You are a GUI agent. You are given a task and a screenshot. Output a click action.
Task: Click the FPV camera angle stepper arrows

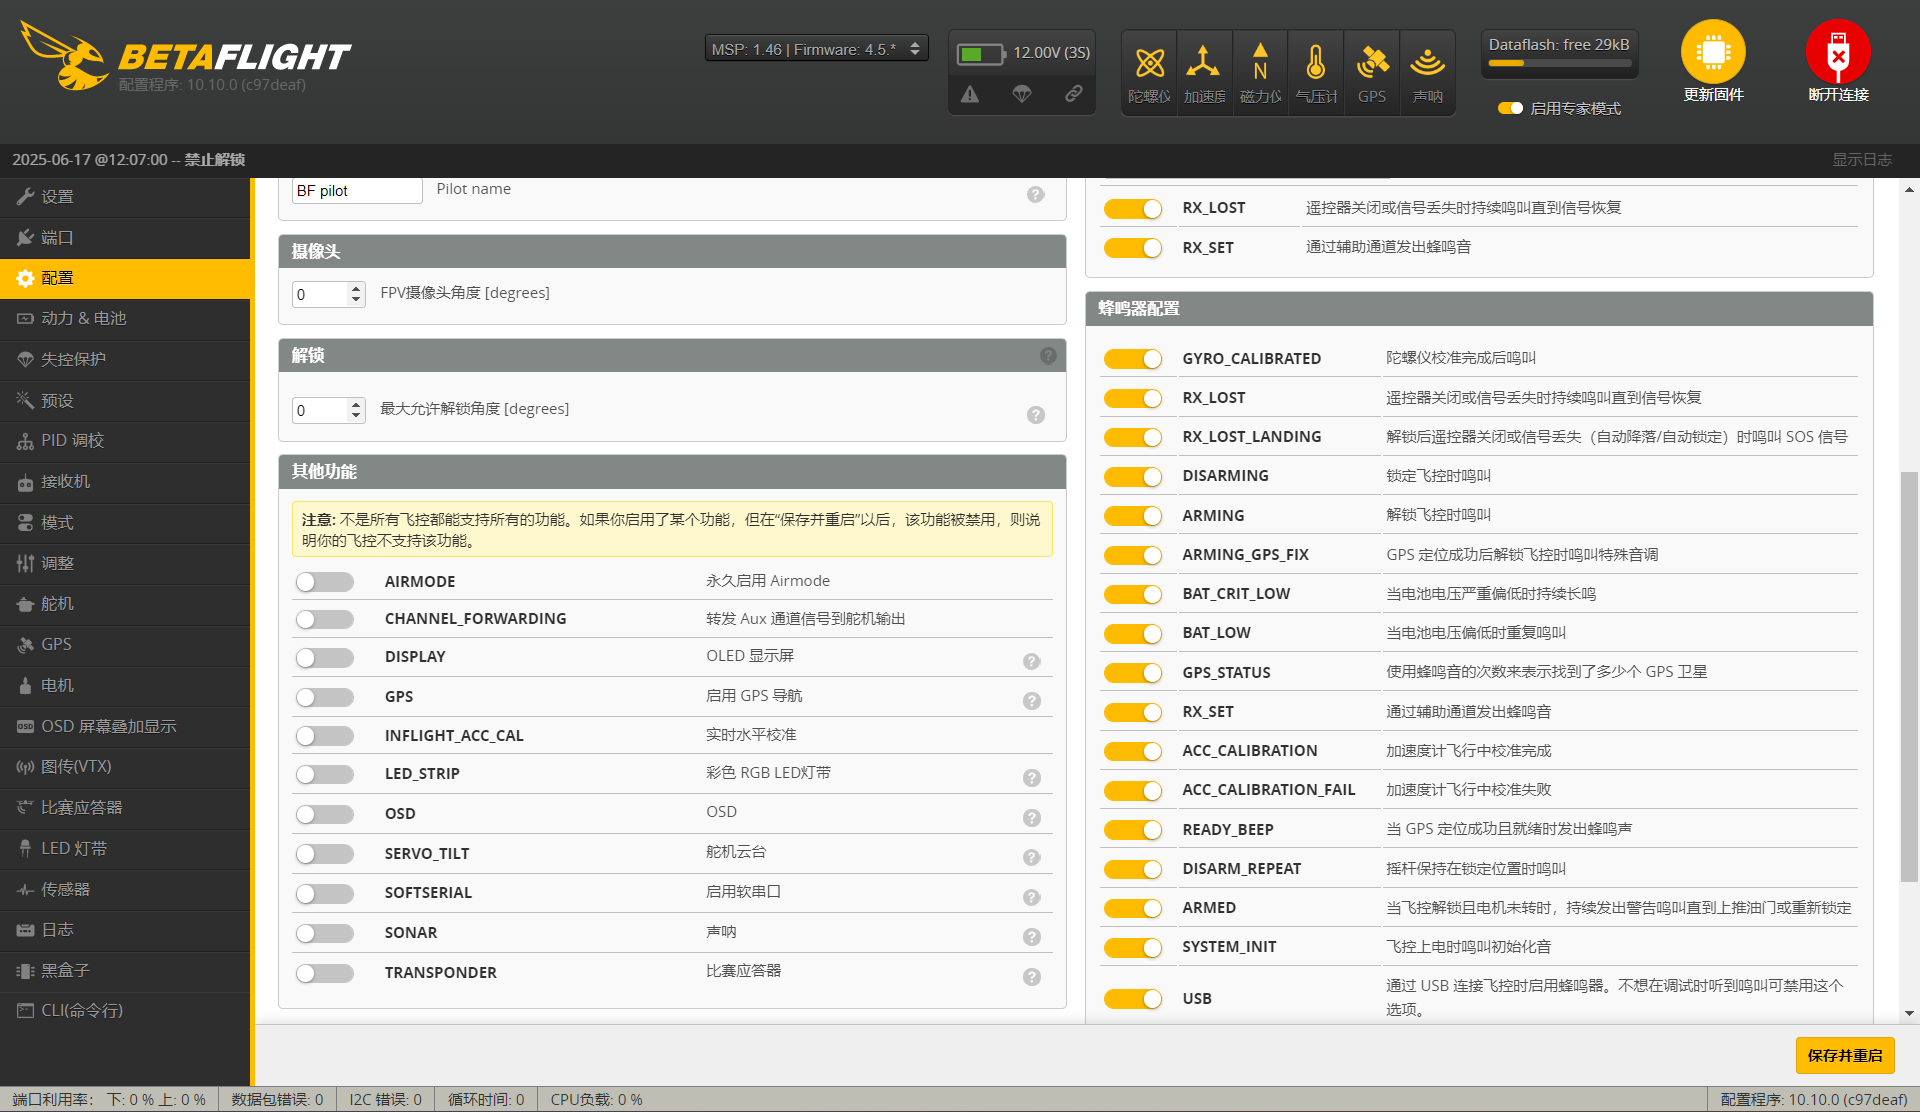[356, 294]
